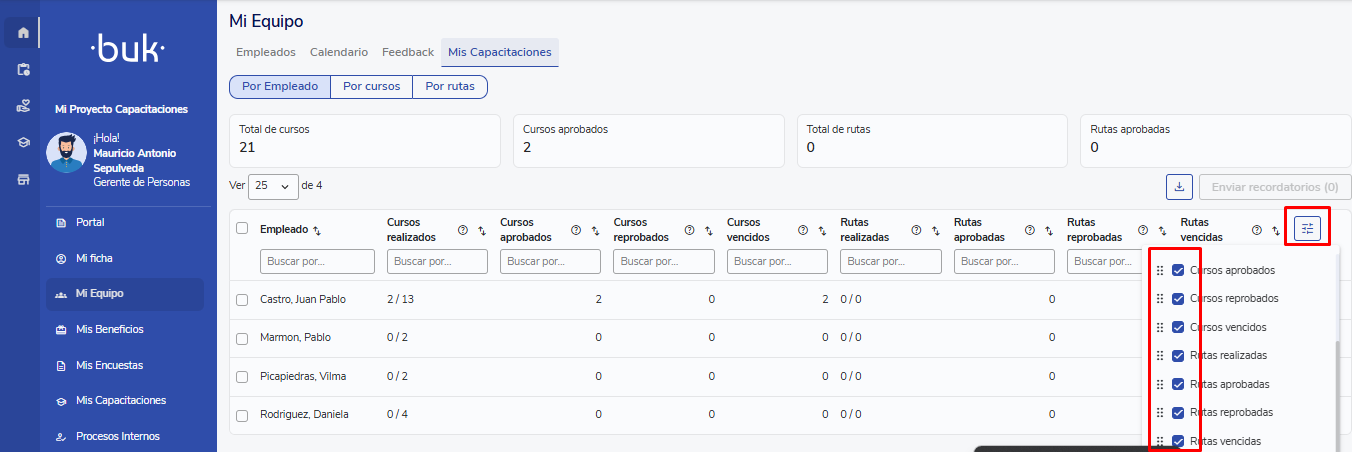Screen dimensions: 1352x452
Task: Sort by Empleado using the sort arrows
Action: (317, 230)
